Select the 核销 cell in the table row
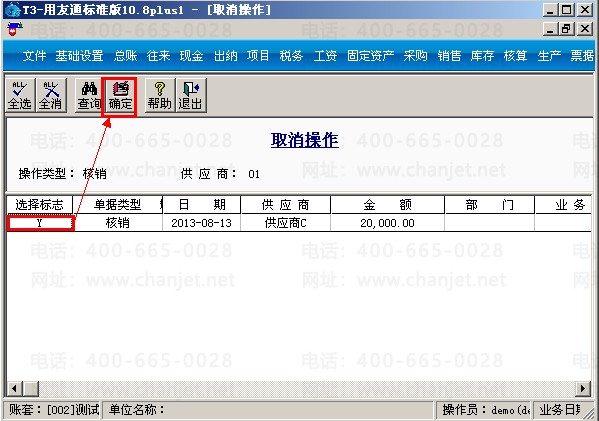599x421 pixels. [118, 223]
